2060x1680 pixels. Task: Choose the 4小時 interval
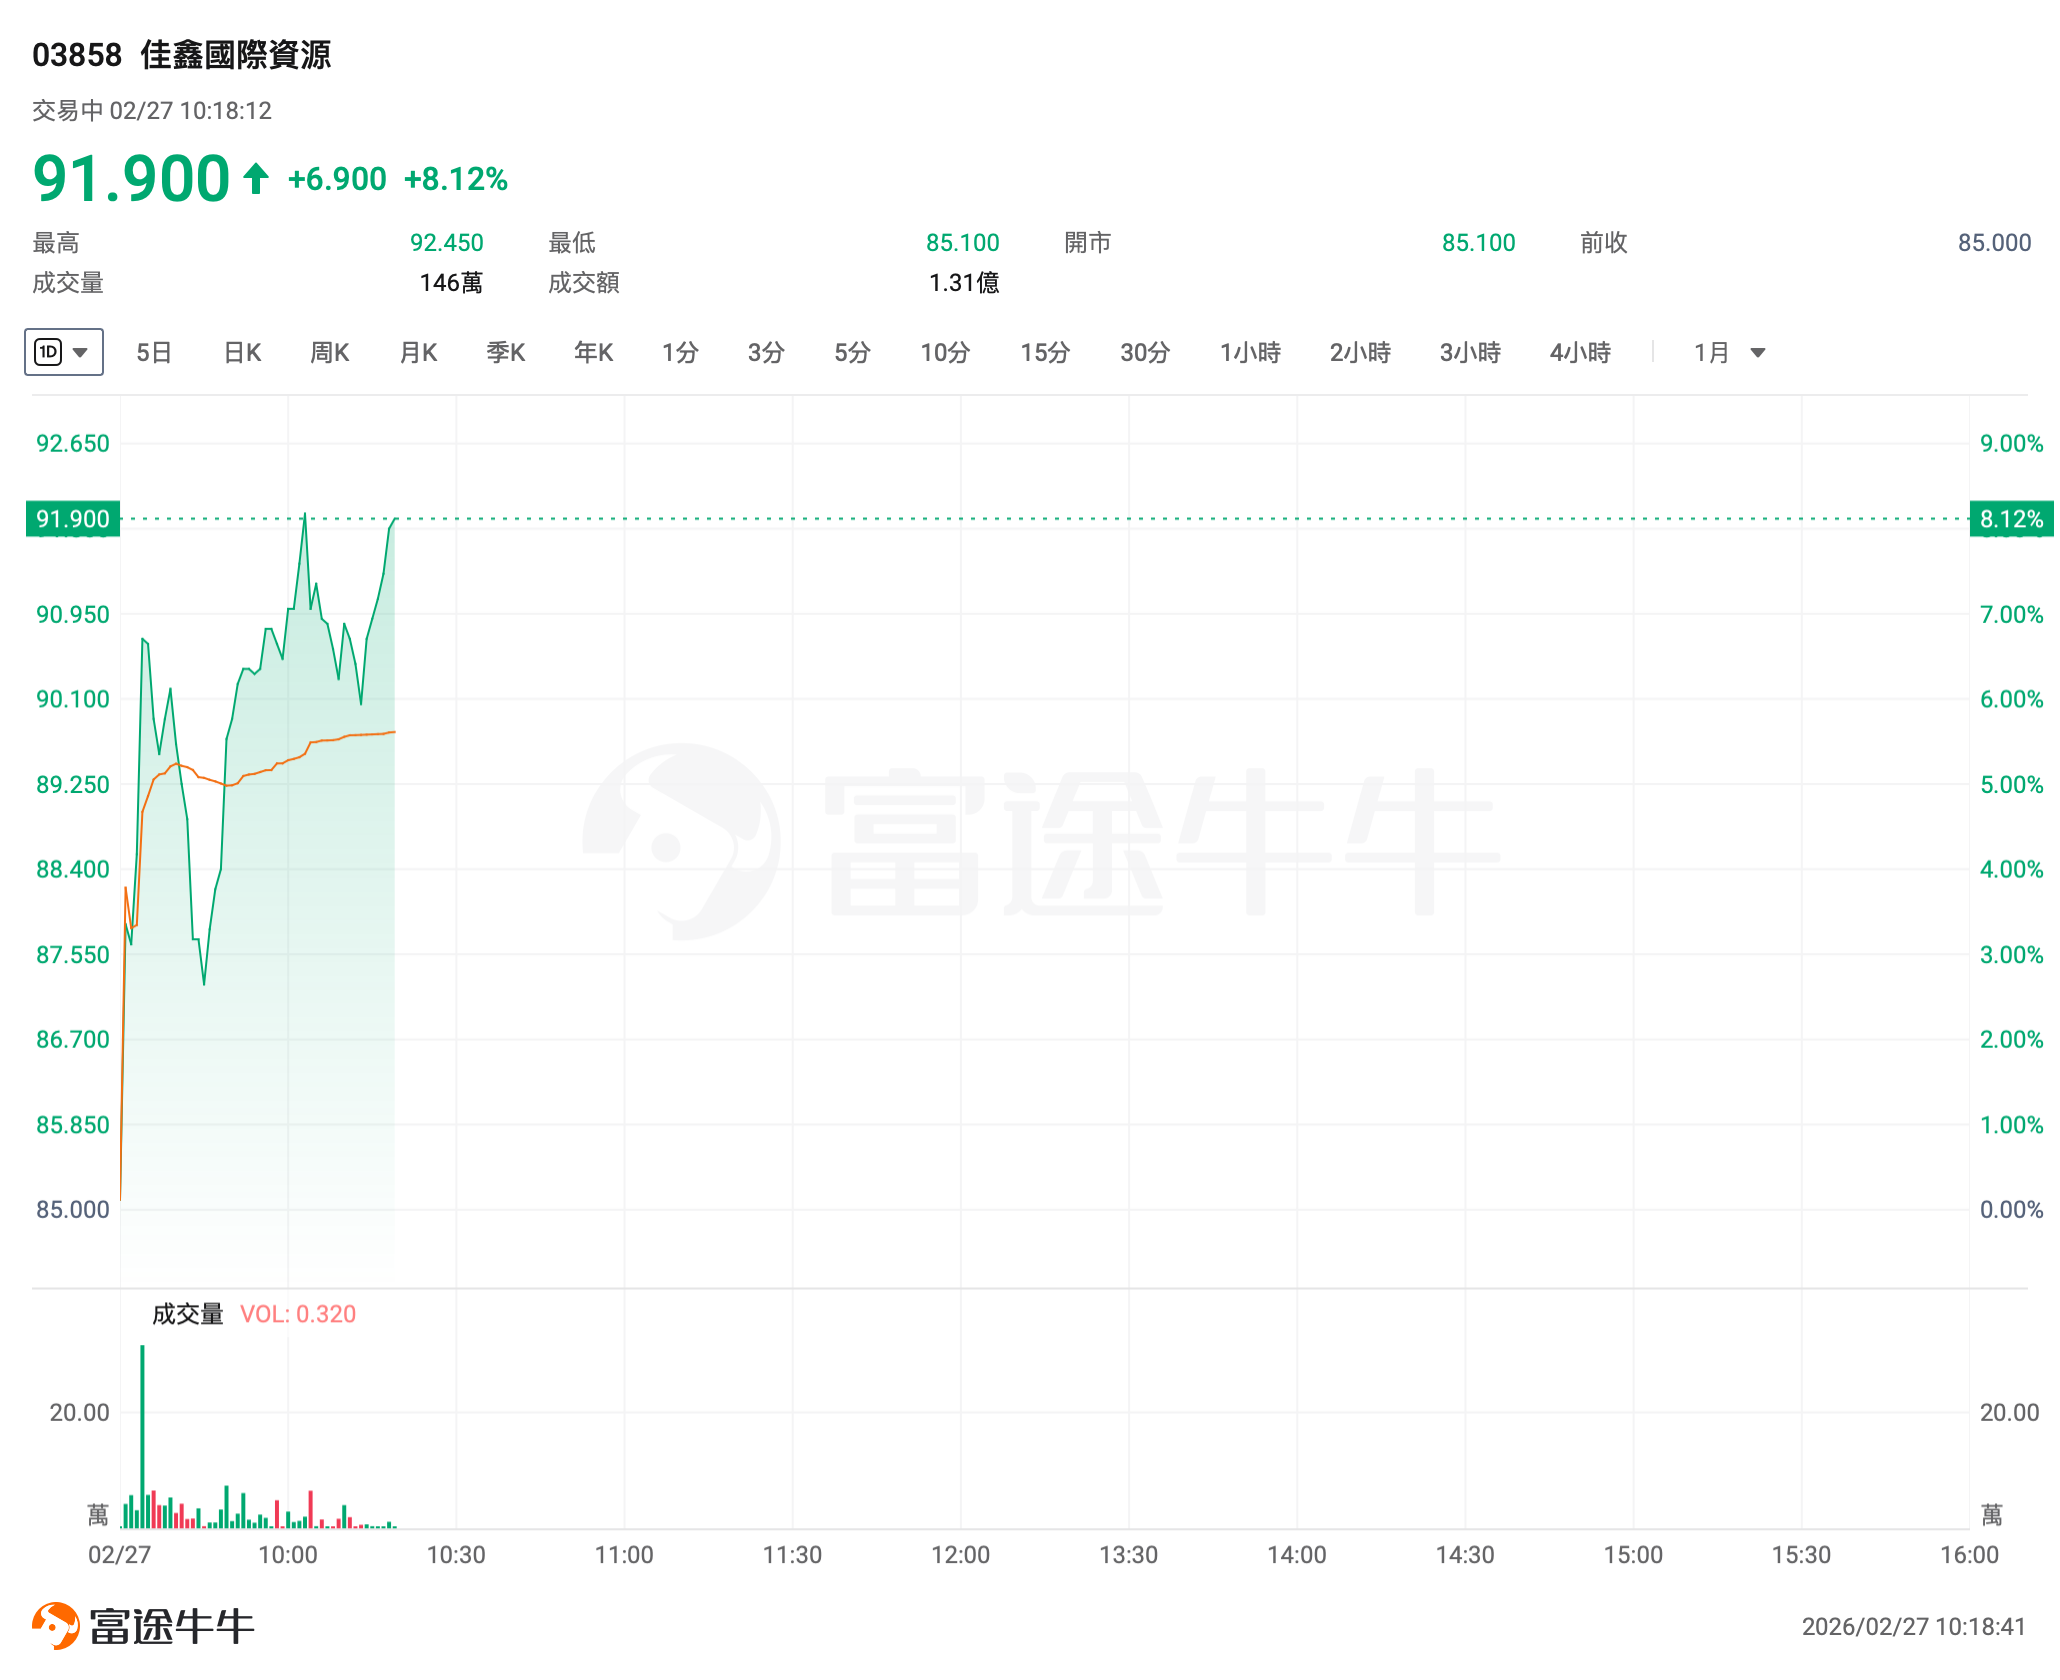(x=1580, y=352)
